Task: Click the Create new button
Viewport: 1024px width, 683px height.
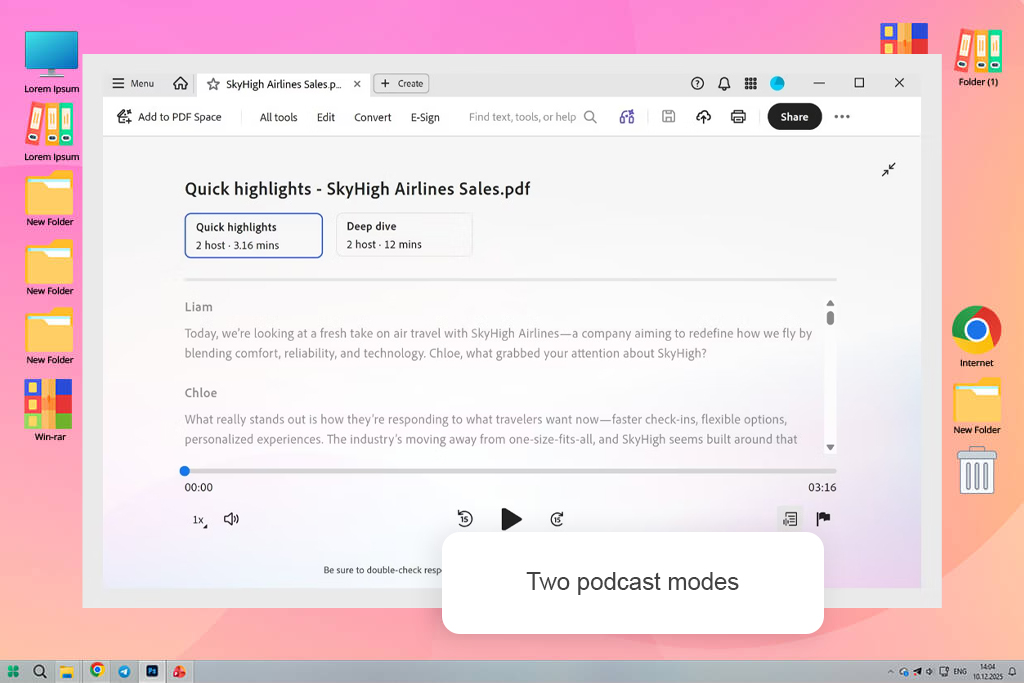Action: tap(402, 84)
